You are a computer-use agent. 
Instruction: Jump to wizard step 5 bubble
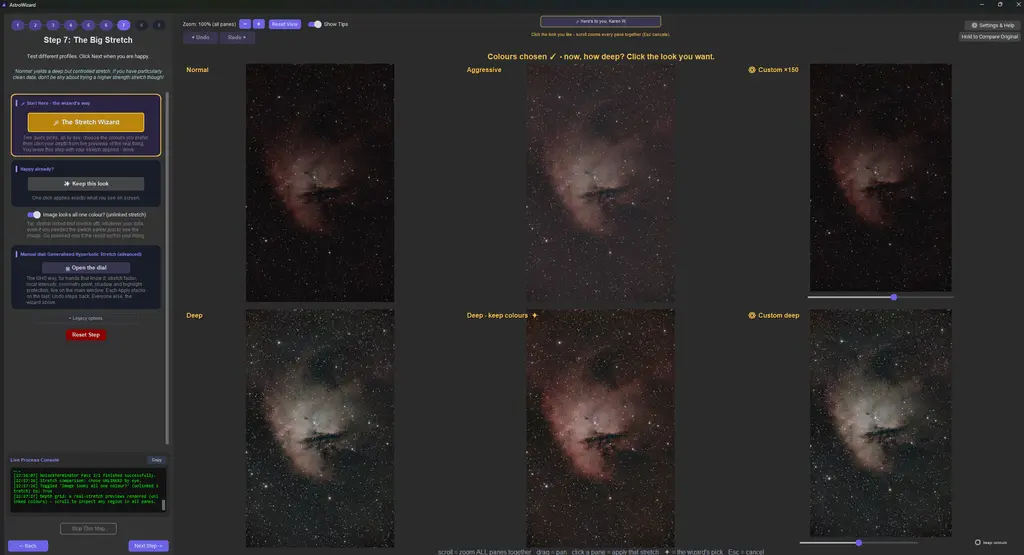click(88, 25)
